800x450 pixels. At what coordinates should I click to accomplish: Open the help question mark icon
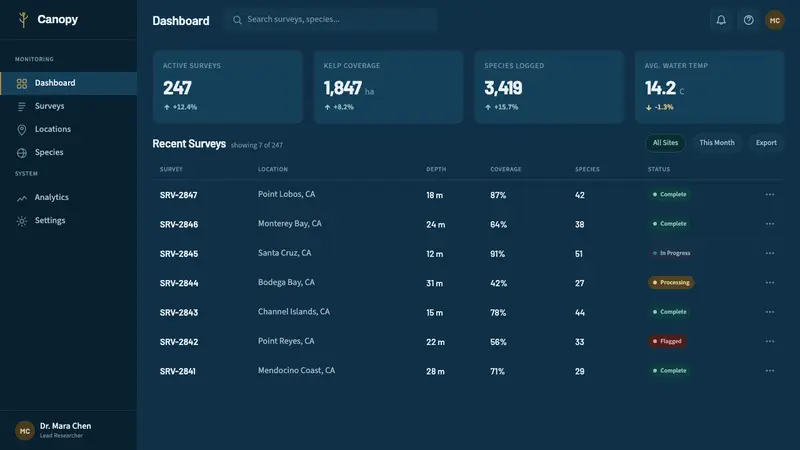pyautogui.click(x=748, y=20)
